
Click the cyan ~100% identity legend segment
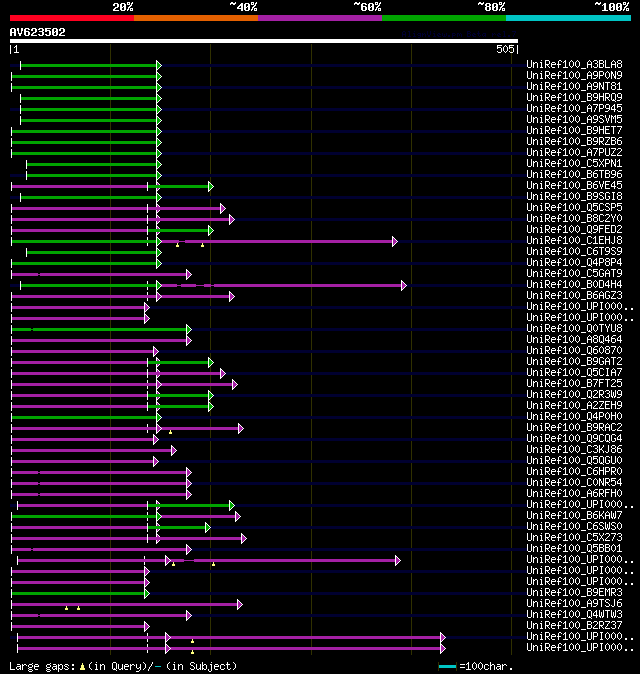tap(568, 18)
